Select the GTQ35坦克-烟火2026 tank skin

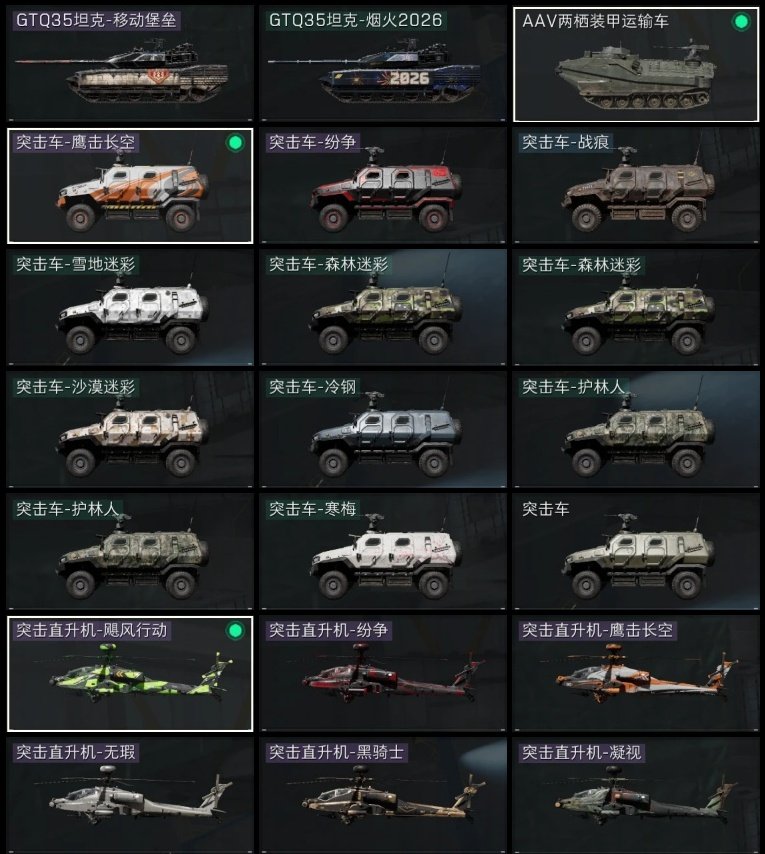coord(383,63)
